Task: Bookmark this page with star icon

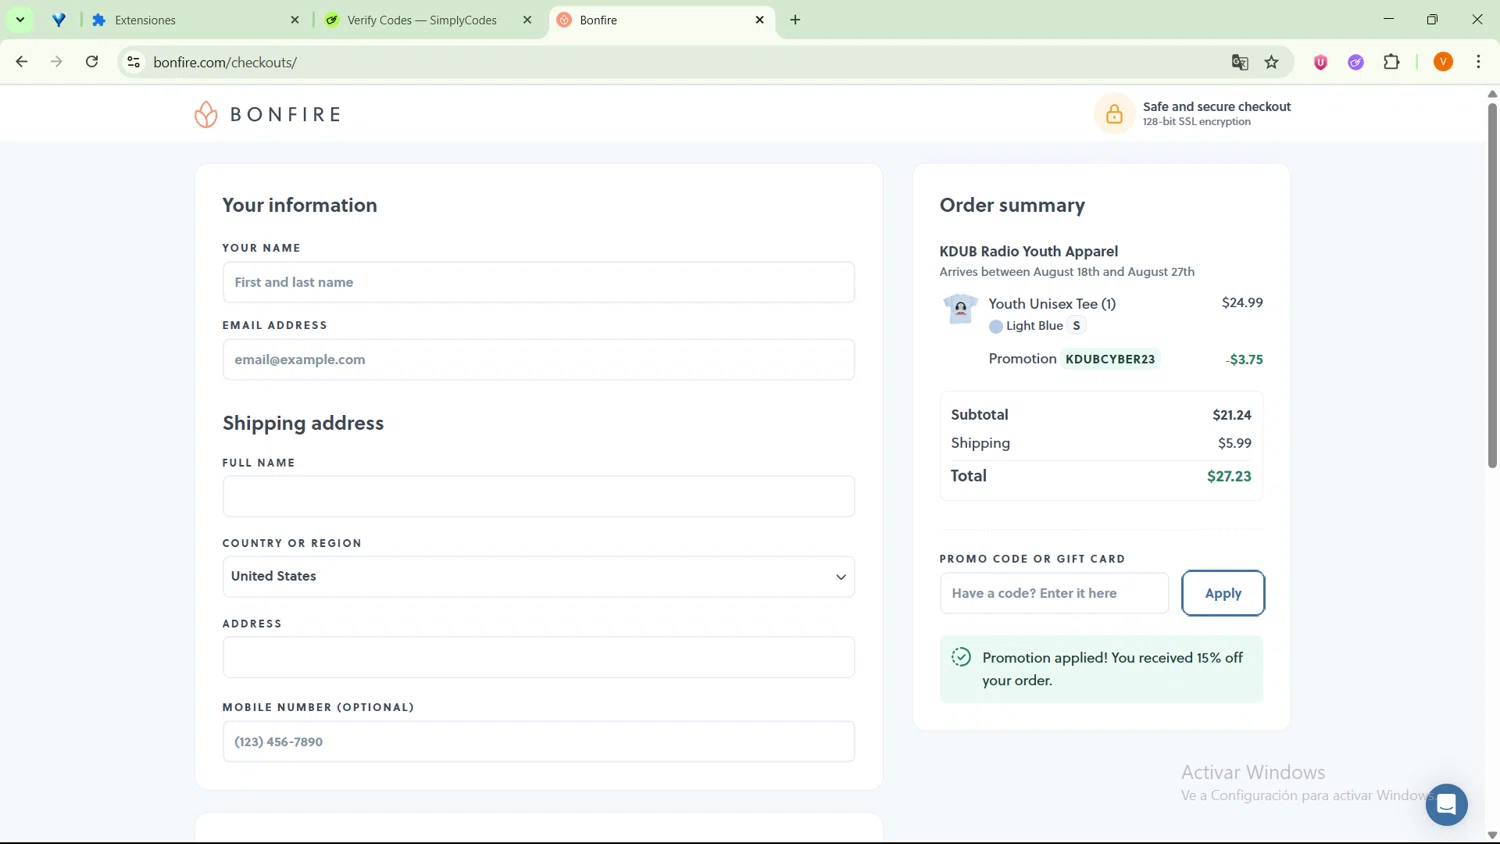Action: tap(1272, 62)
